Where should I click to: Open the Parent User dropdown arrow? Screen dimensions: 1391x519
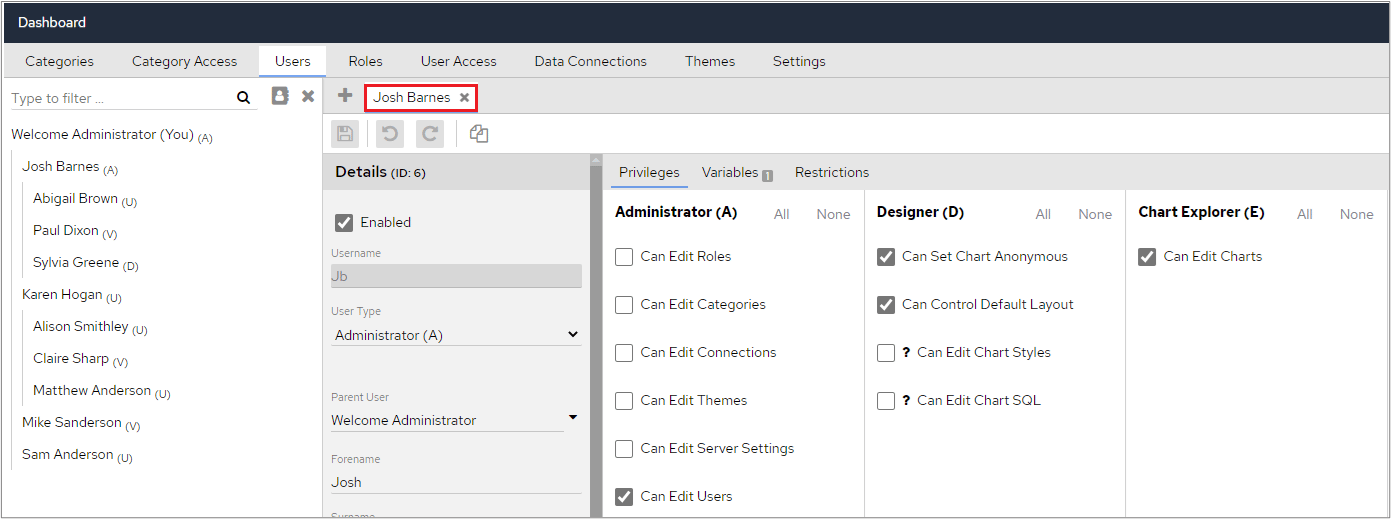(x=573, y=417)
